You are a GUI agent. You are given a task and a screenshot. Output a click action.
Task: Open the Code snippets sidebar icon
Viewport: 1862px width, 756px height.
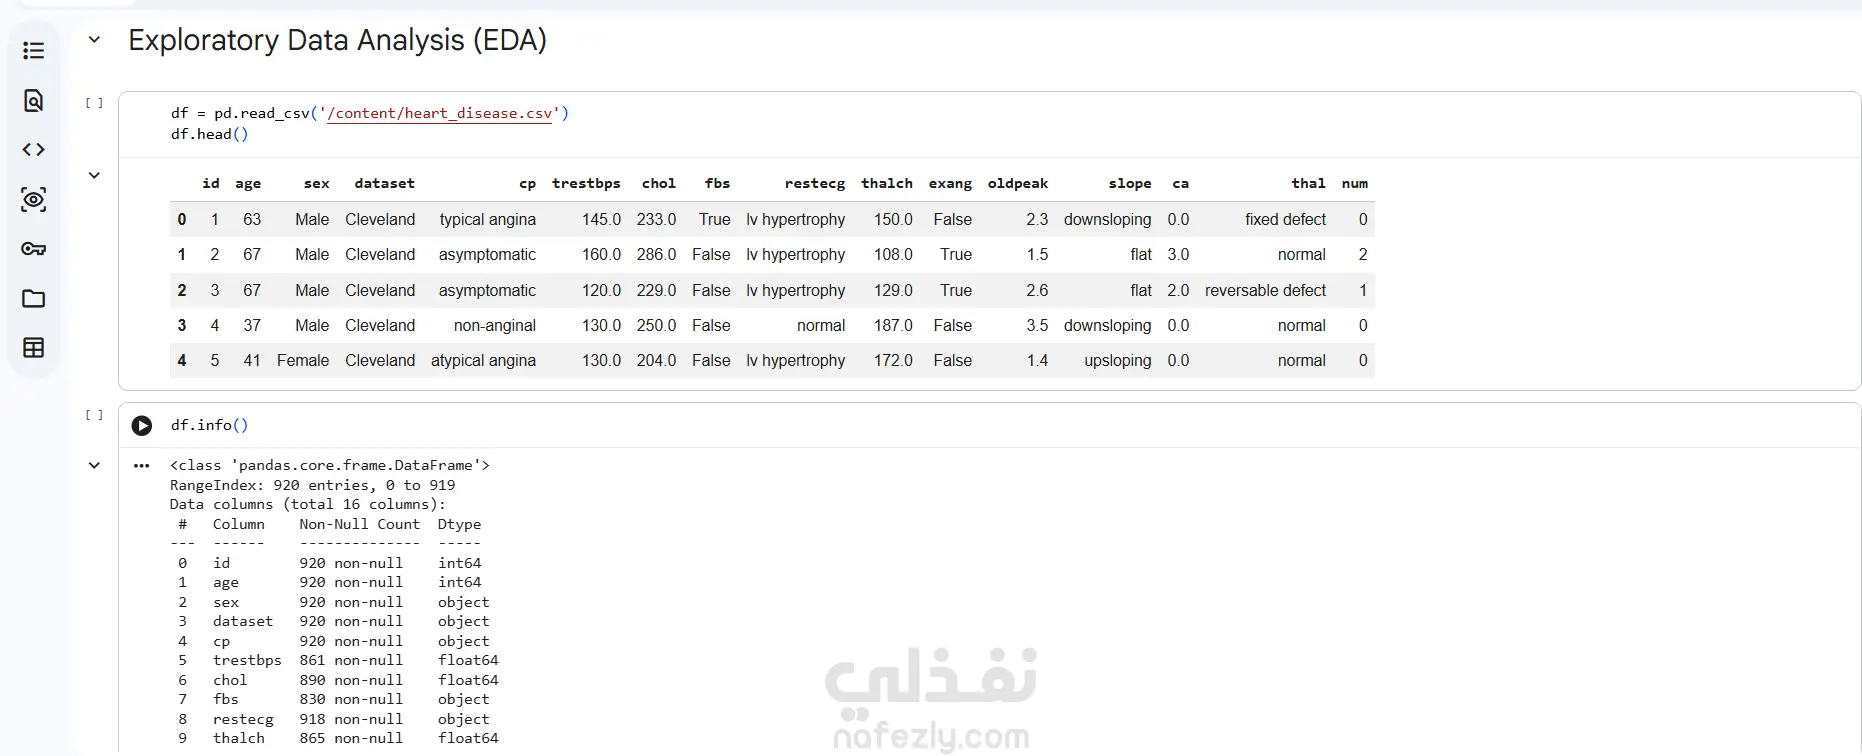[x=33, y=150]
